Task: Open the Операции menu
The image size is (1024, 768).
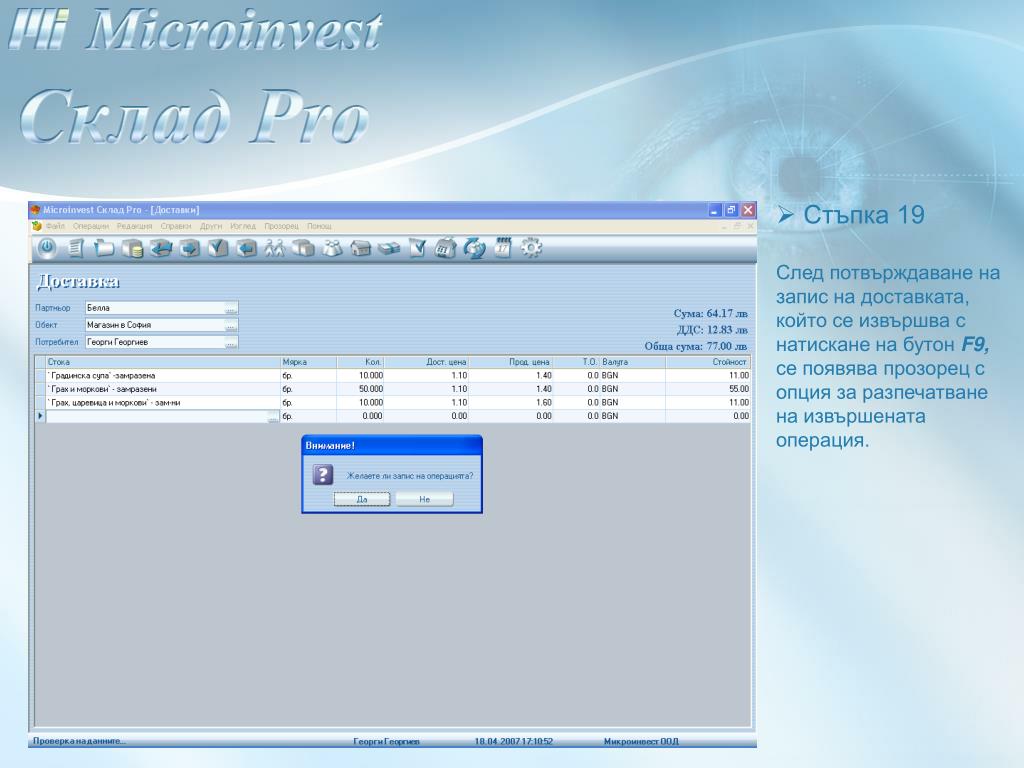Action: click(x=90, y=226)
